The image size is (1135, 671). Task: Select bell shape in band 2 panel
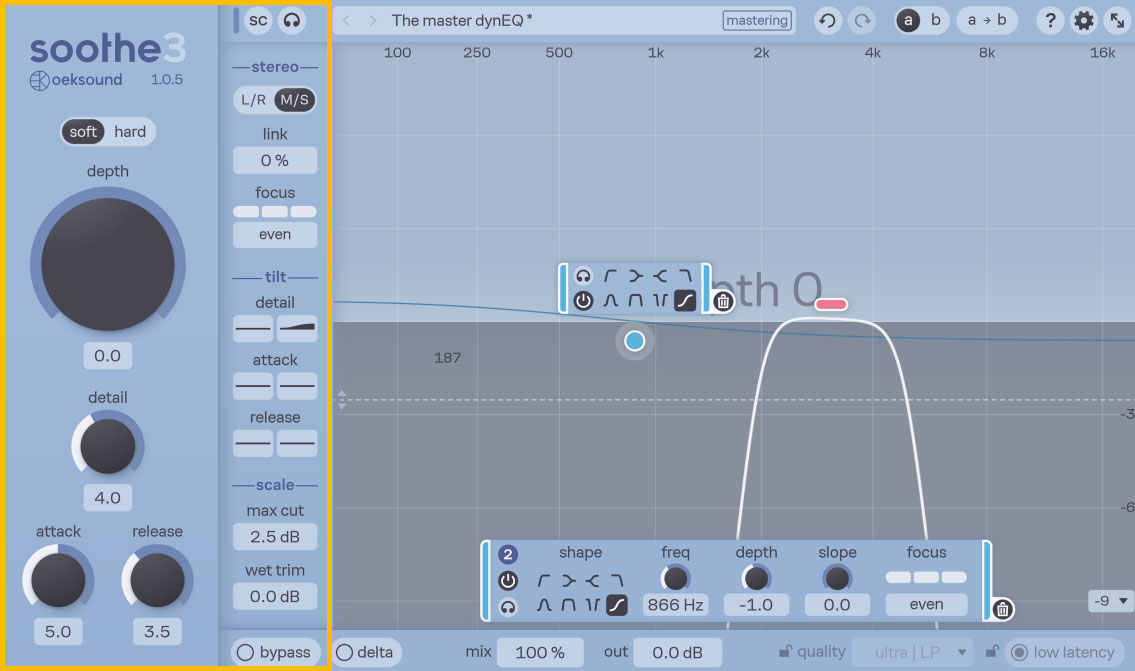tap(544, 605)
